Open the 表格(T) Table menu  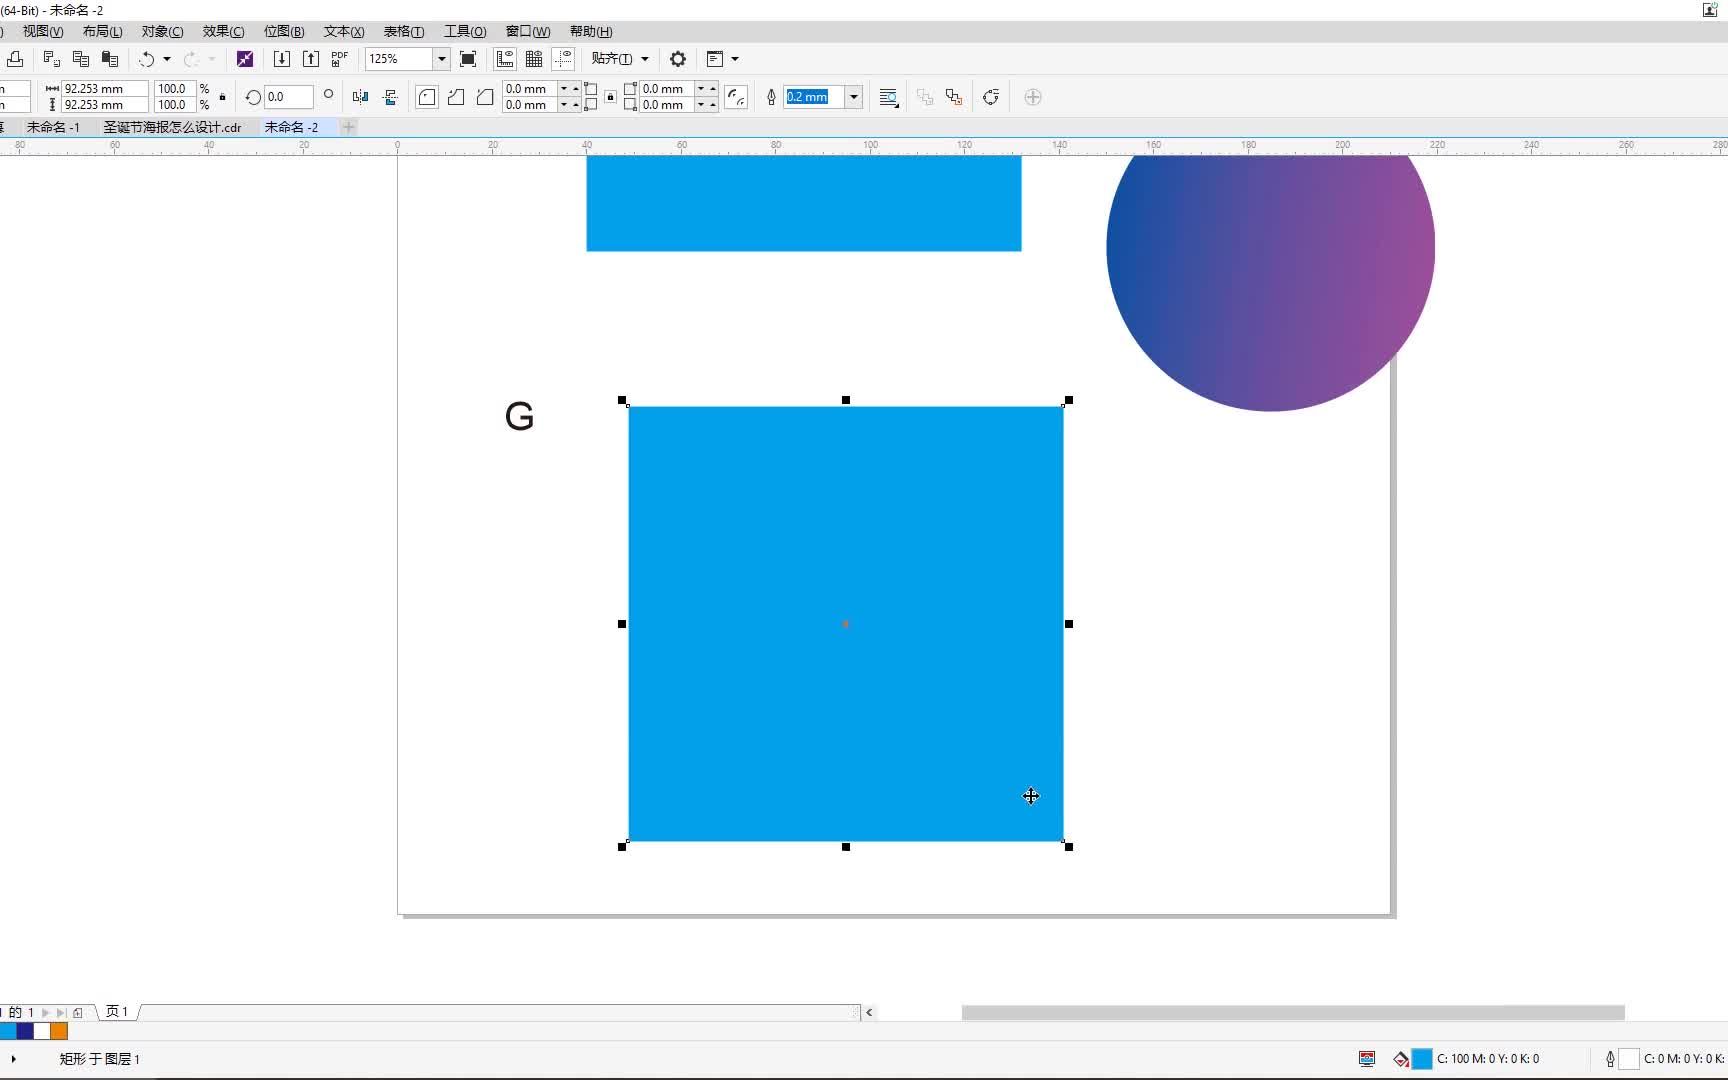(x=404, y=31)
